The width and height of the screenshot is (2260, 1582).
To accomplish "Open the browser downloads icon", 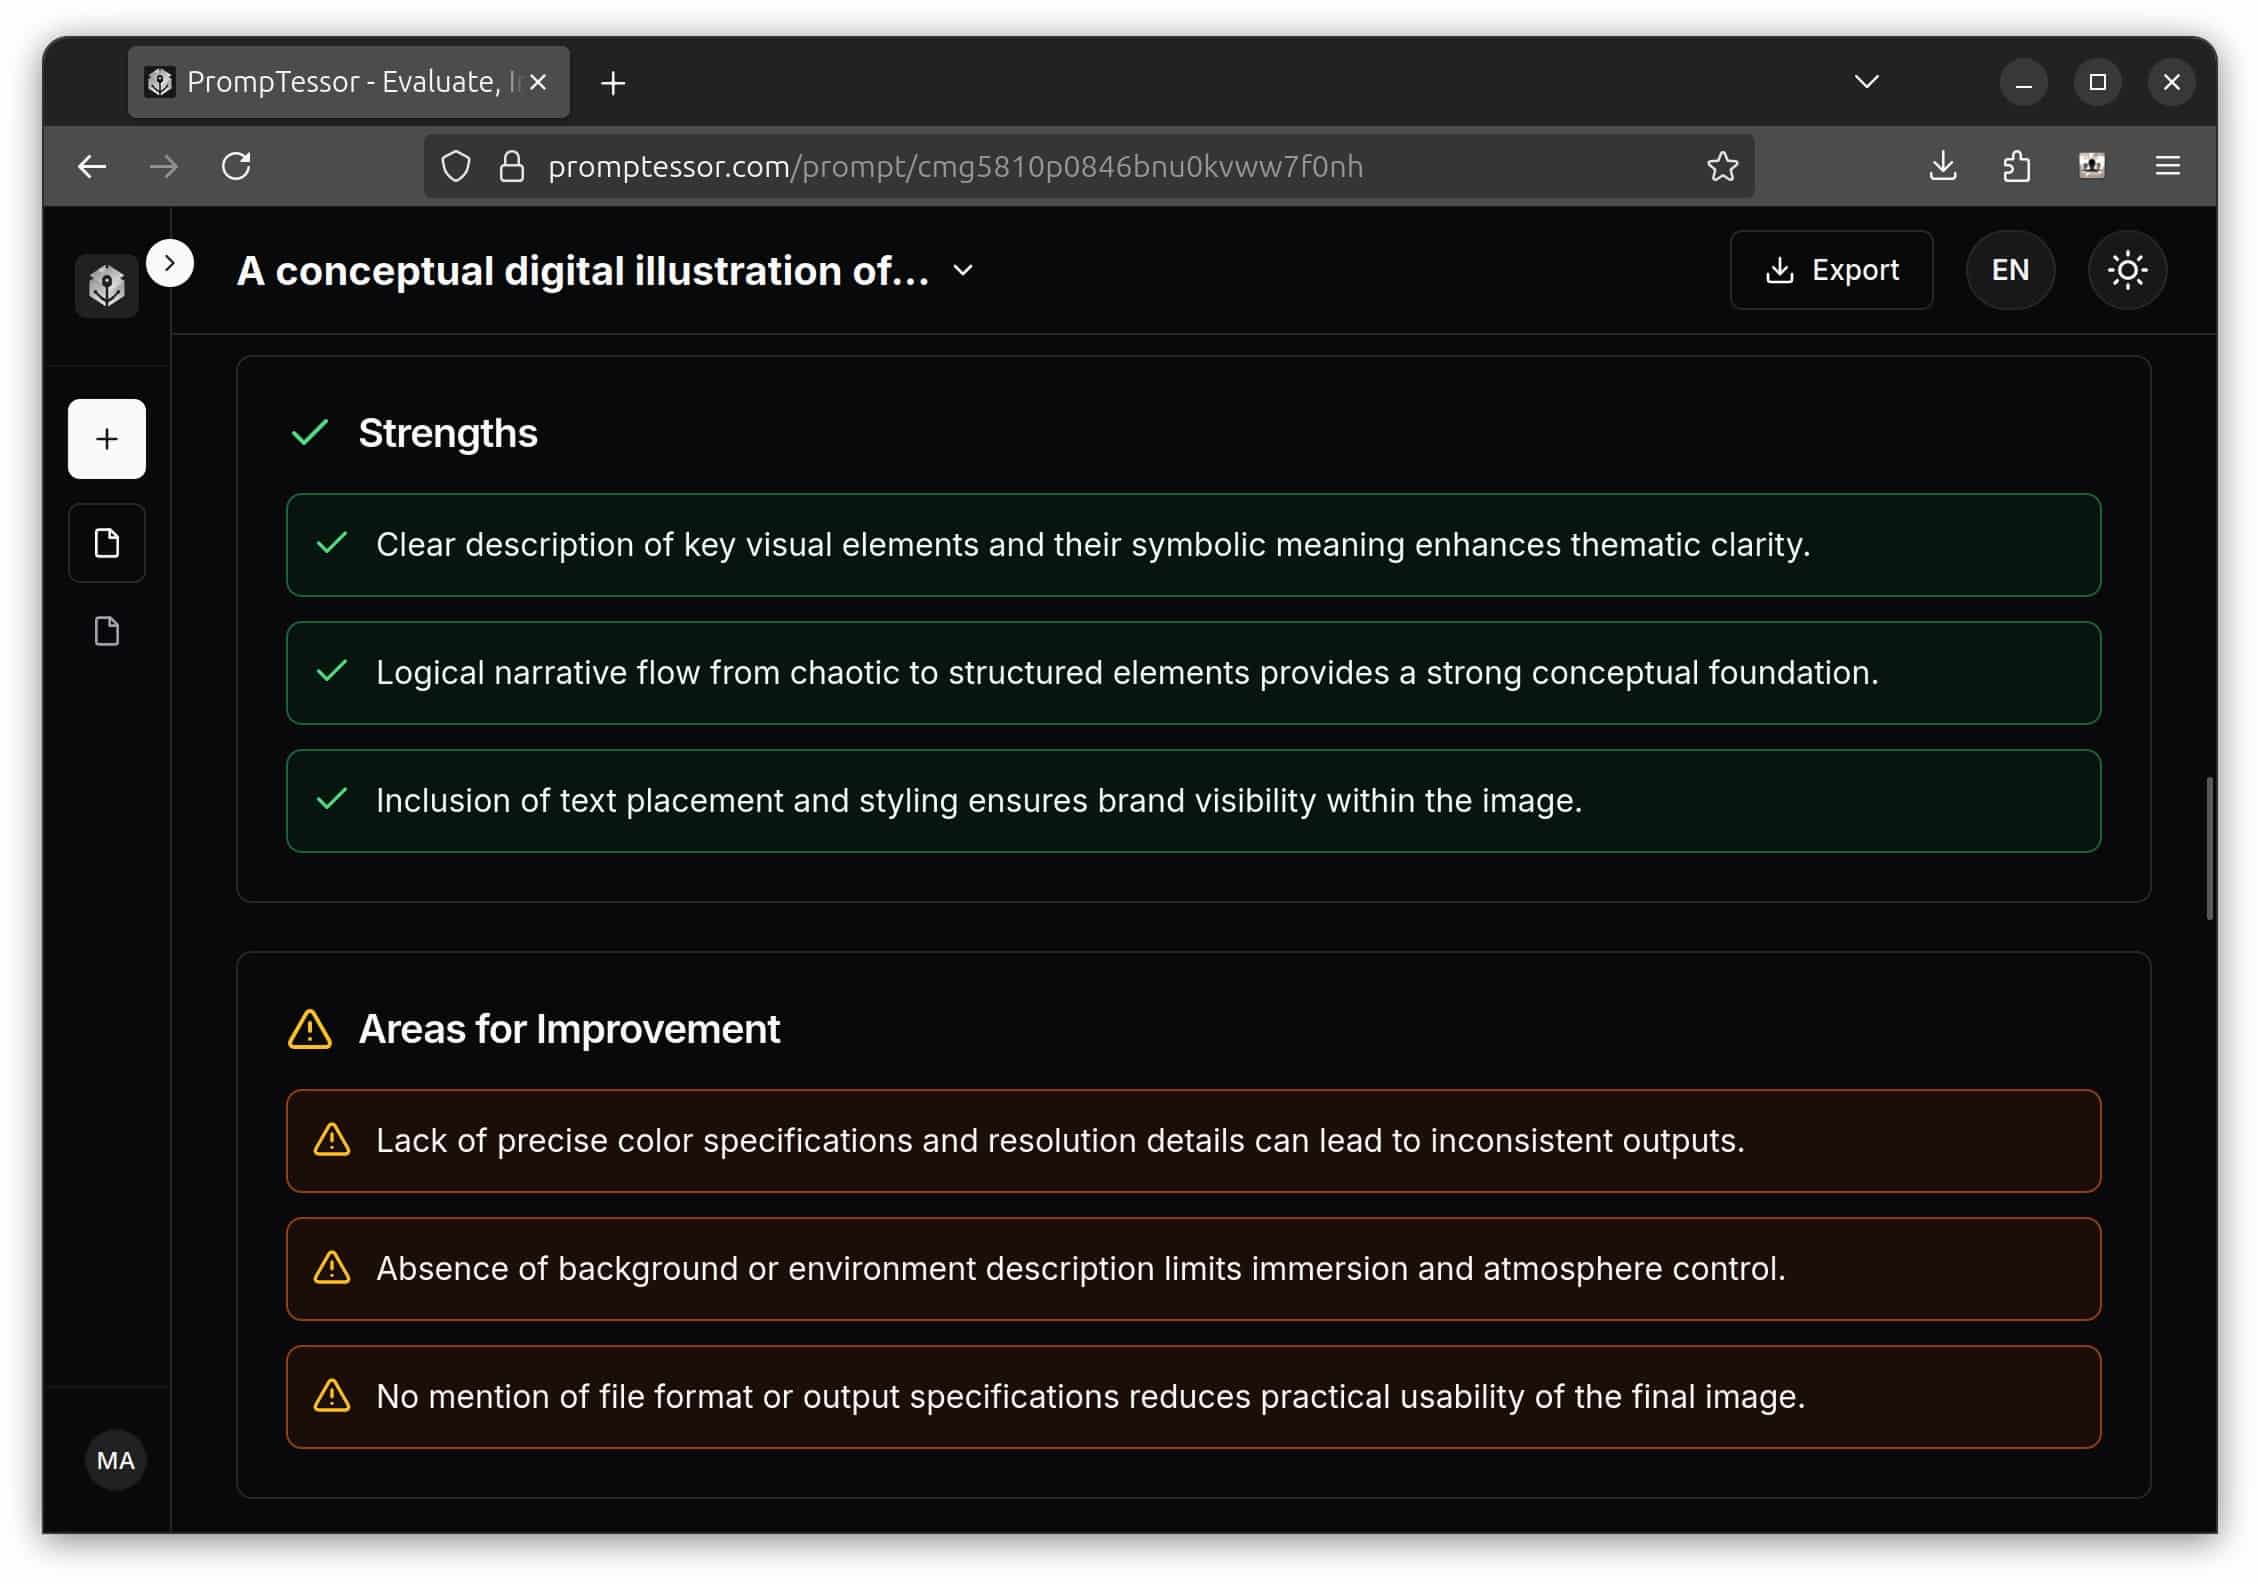I will 1942,166.
